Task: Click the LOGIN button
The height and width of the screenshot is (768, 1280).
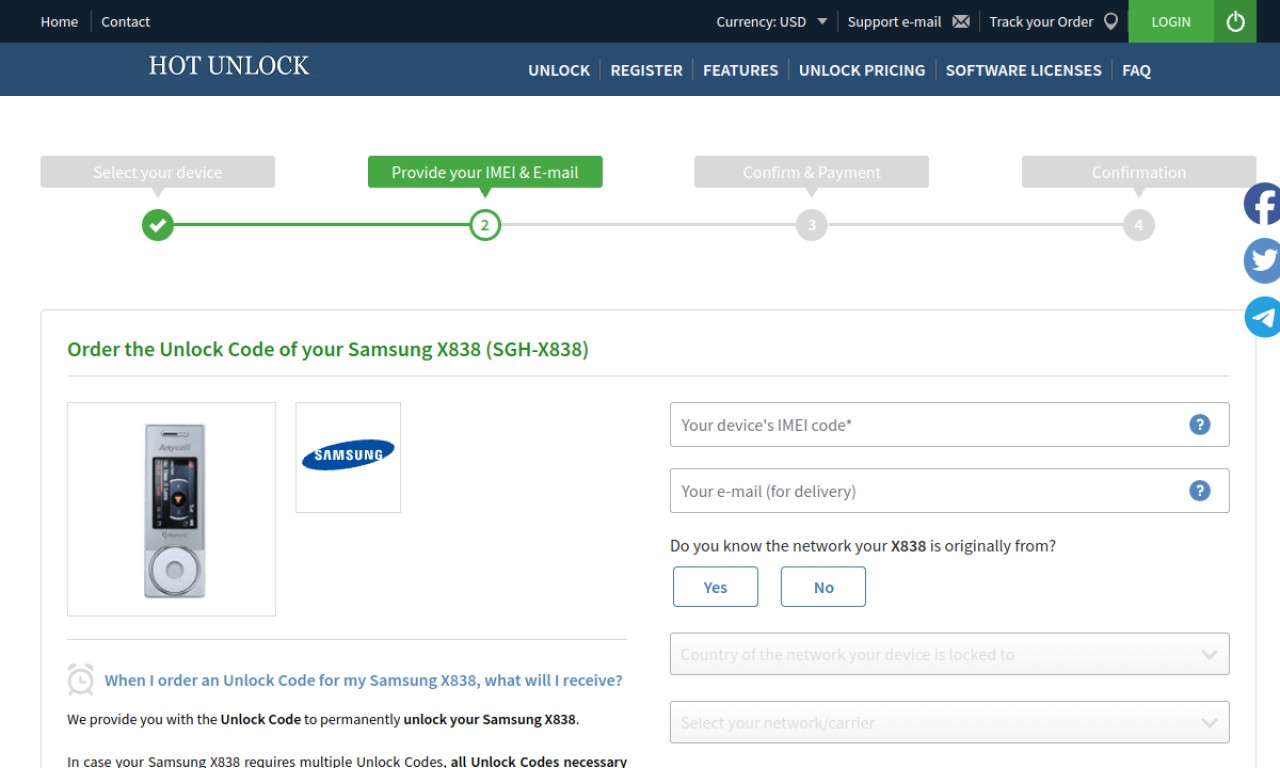Action: (x=1171, y=21)
